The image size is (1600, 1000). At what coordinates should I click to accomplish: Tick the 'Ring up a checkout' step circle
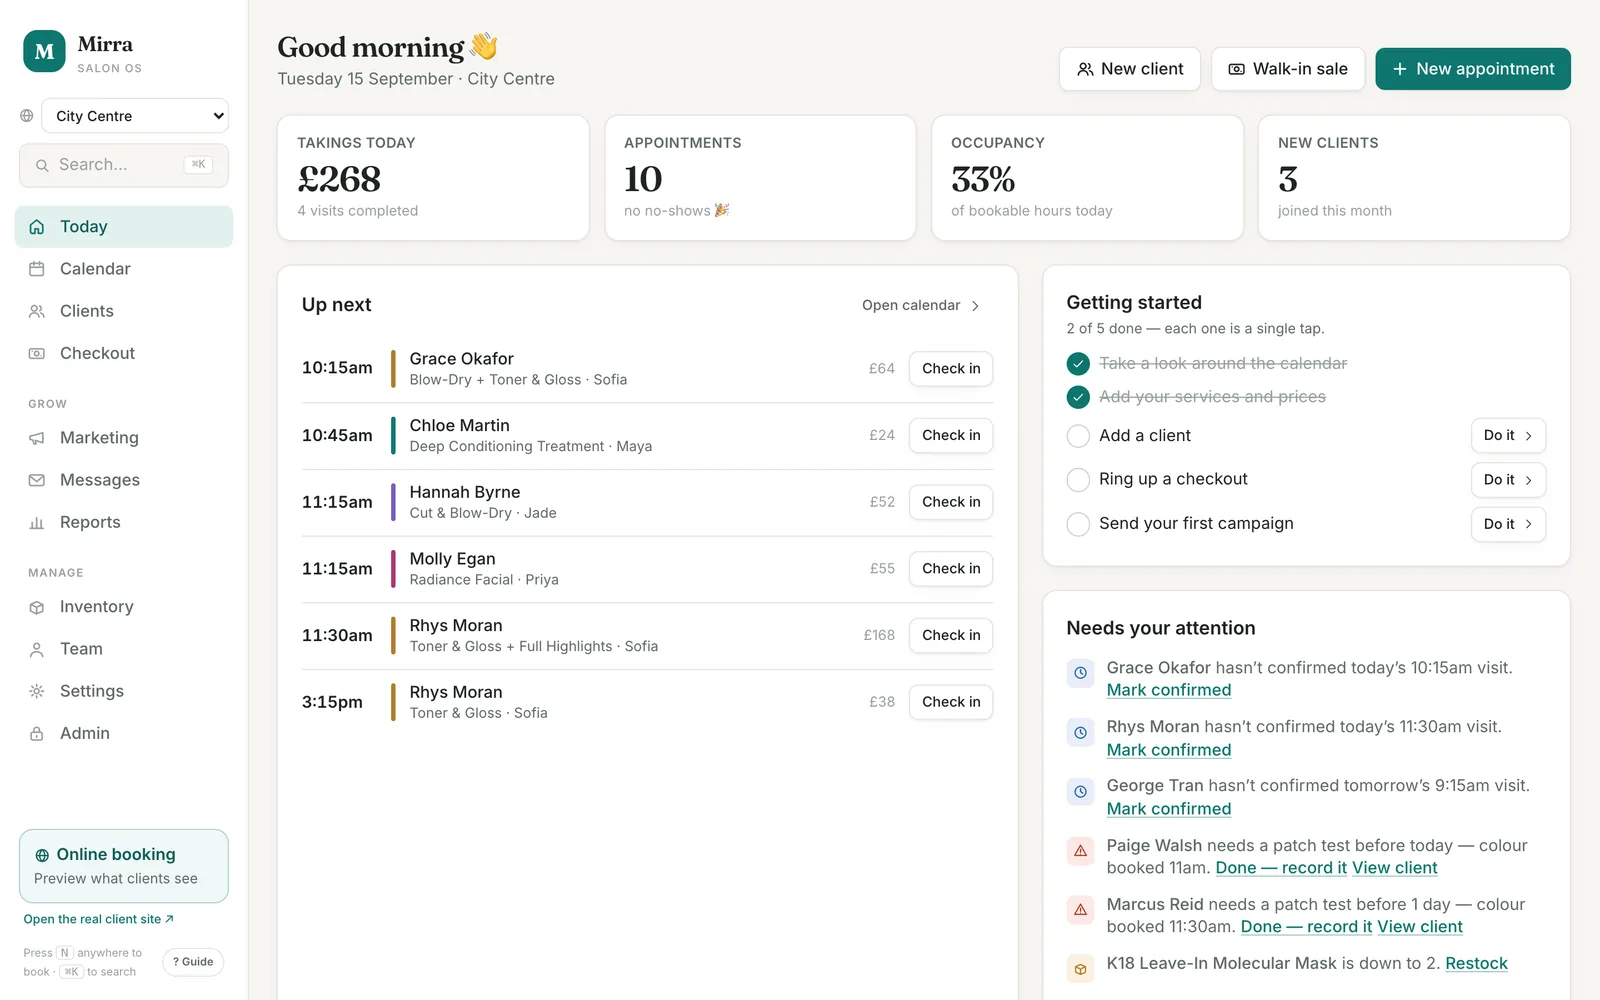[1078, 480]
